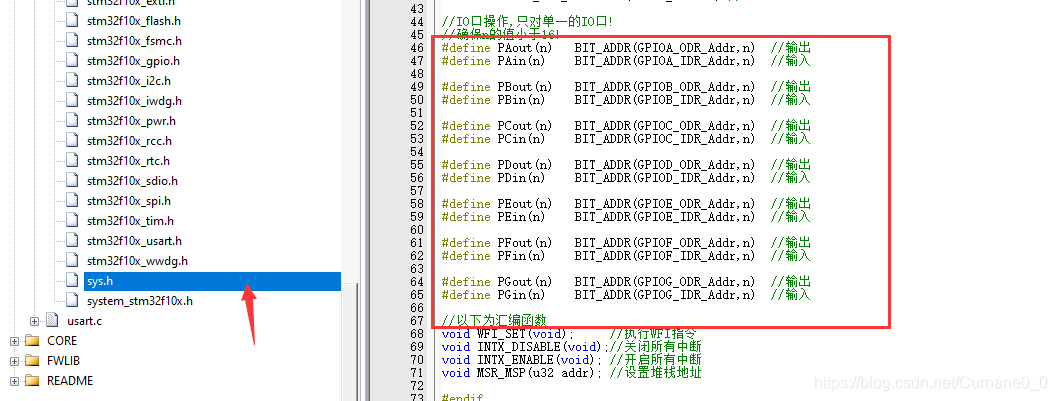Click file icon of usart.c
Screen dimensions: 1057x401
53,320
